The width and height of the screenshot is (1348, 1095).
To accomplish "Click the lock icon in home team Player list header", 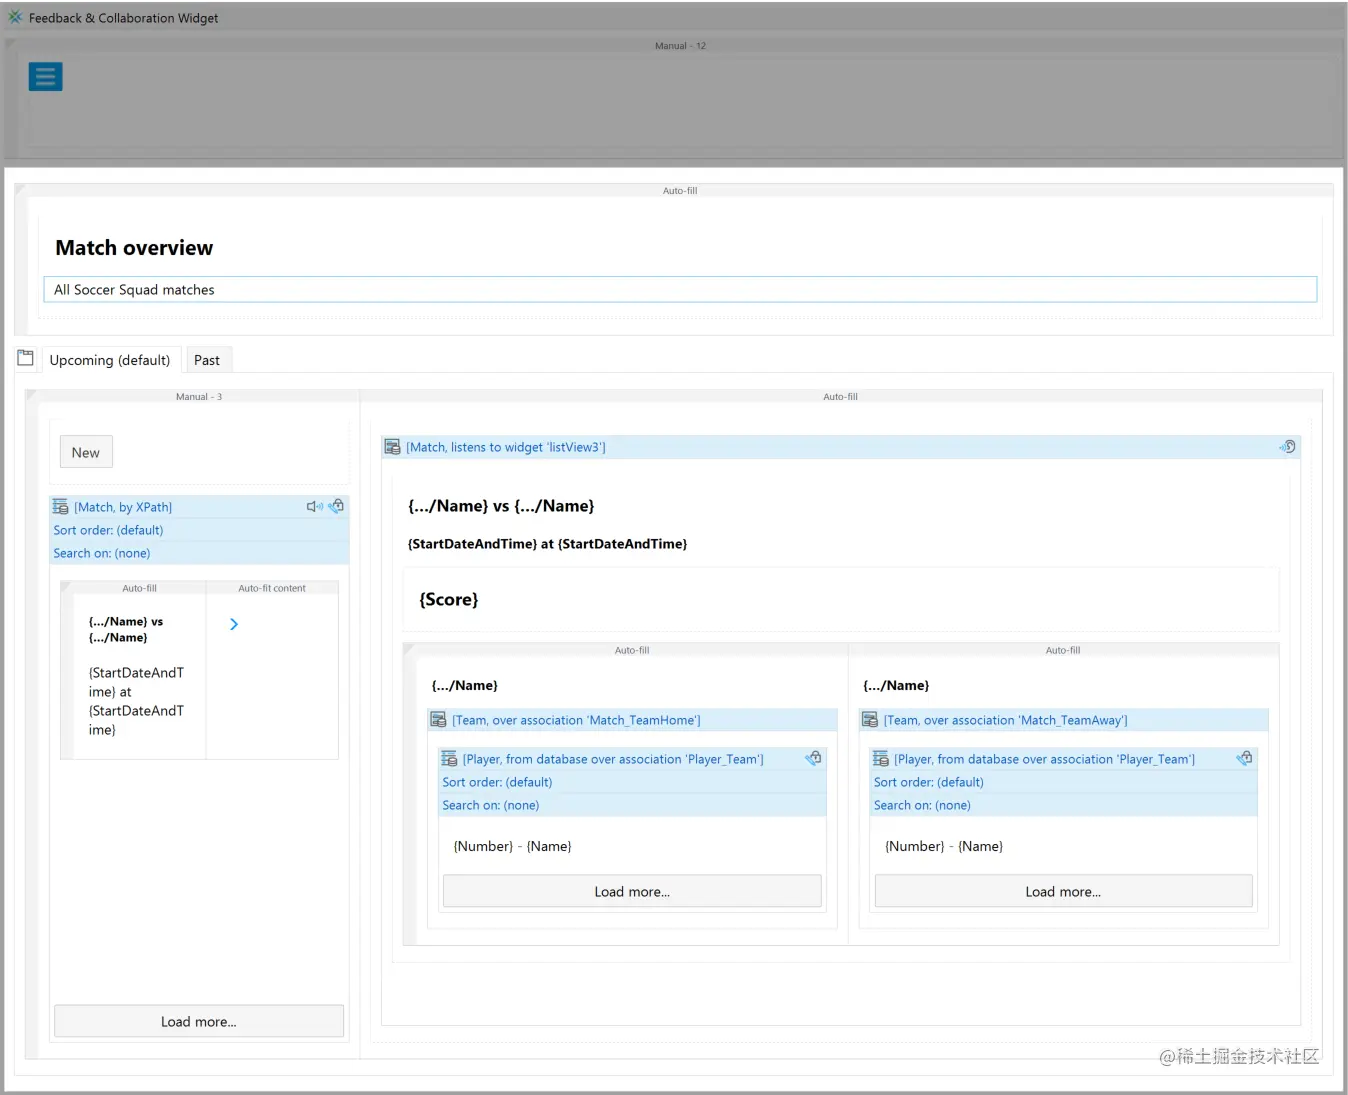I will pyautogui.click(x=814, y=758).
